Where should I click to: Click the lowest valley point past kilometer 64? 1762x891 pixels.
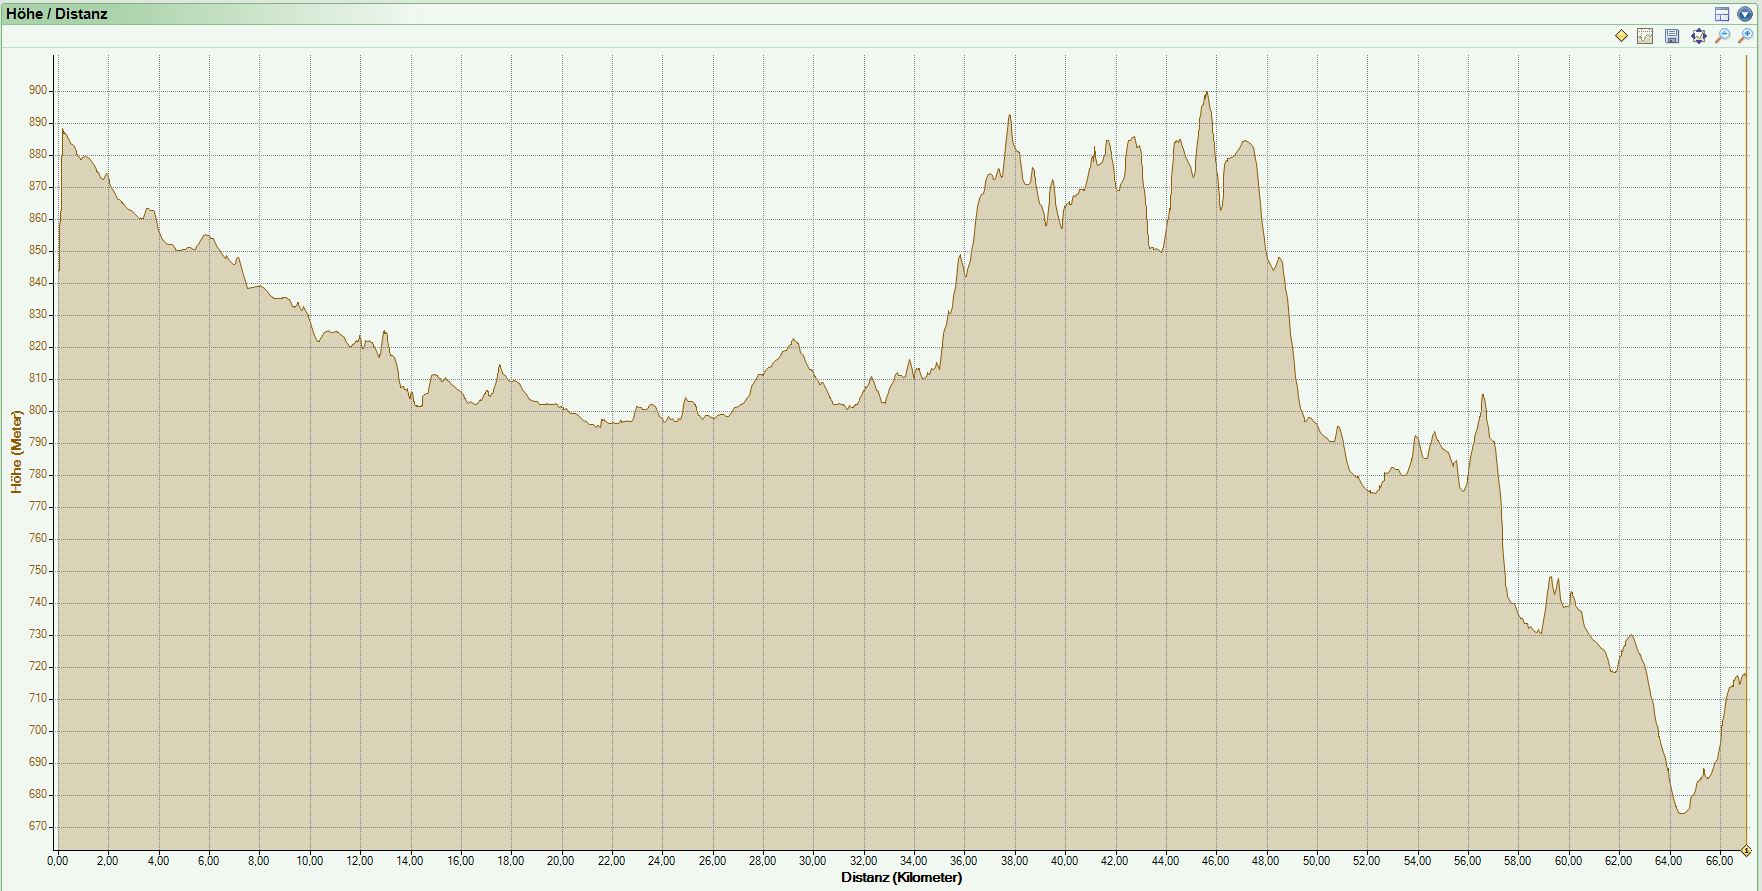(1682, 812)
